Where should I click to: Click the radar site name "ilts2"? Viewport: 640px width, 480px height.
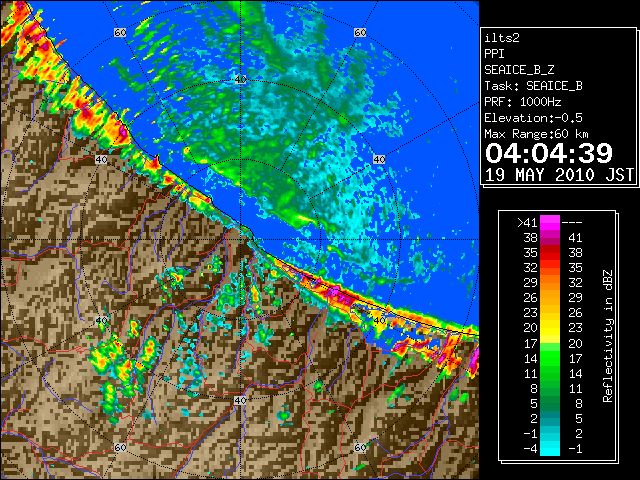point(502,38)
